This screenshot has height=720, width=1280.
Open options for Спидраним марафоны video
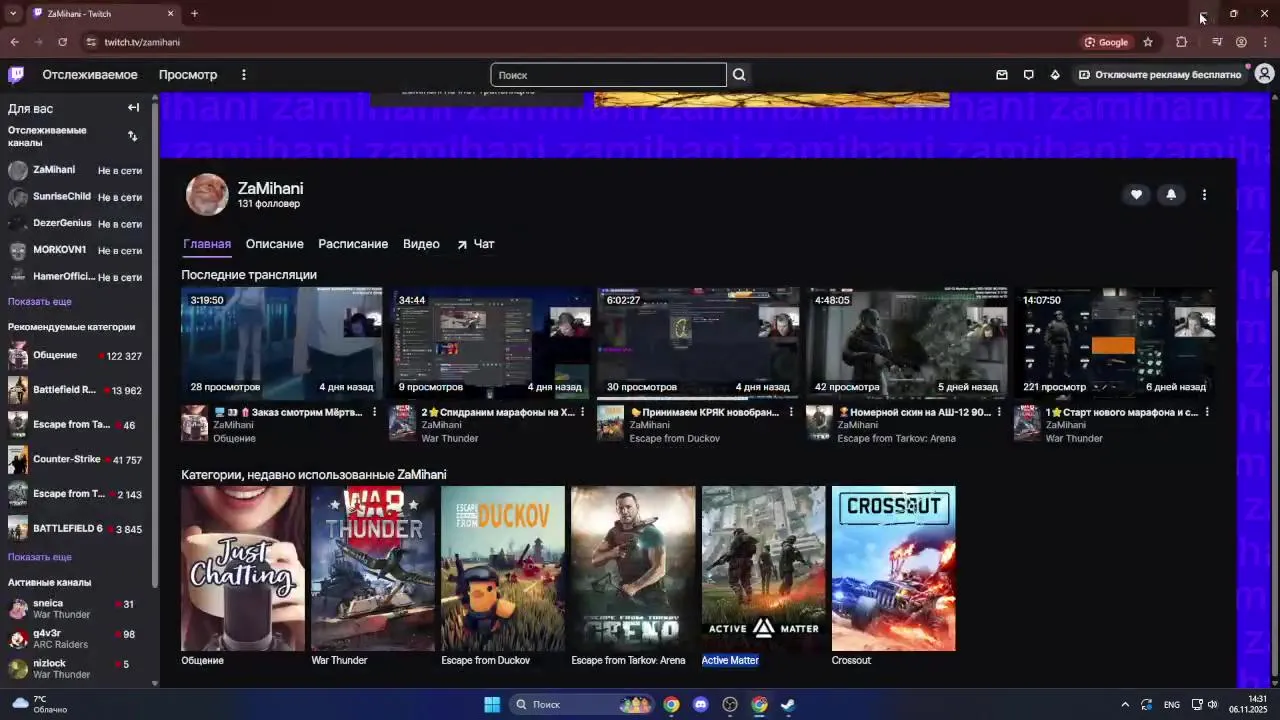click(x=583, y=412)
